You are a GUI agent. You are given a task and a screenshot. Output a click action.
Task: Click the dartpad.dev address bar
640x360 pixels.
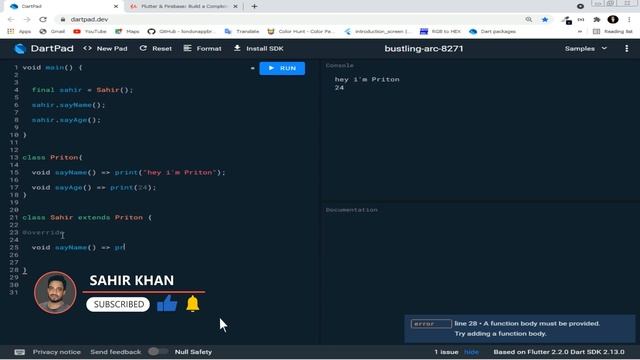click(x=286, y=19)
